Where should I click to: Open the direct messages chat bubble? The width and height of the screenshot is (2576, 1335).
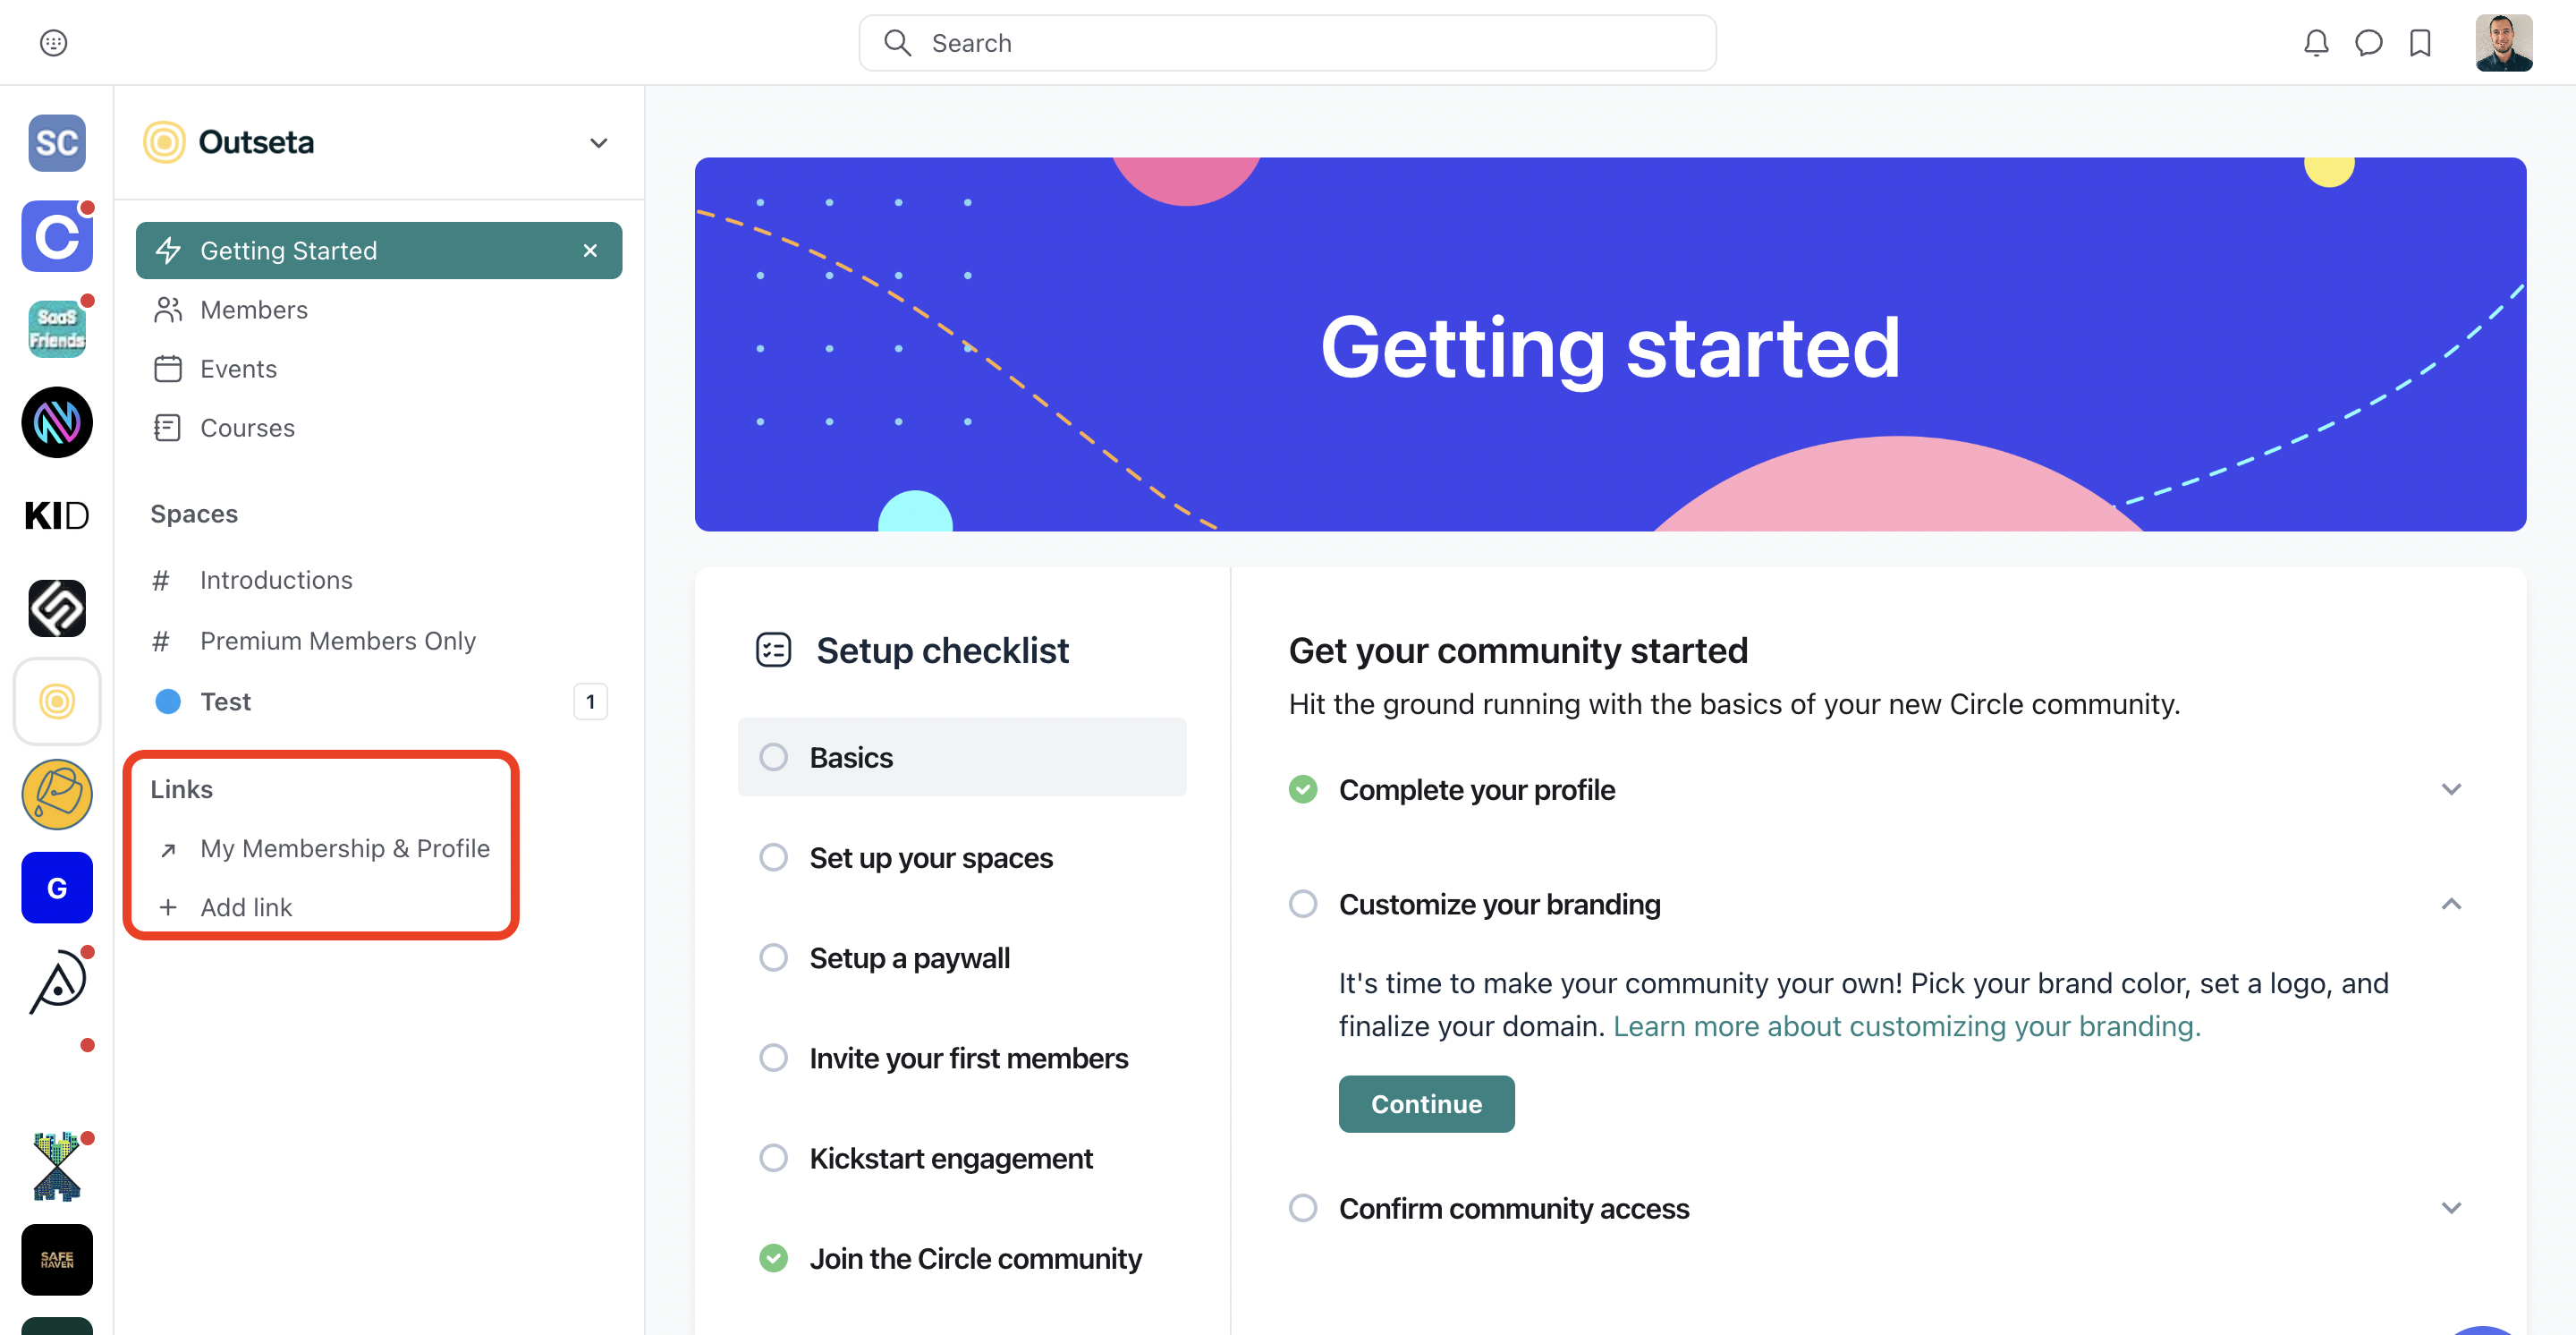[x=2367, y=43]
